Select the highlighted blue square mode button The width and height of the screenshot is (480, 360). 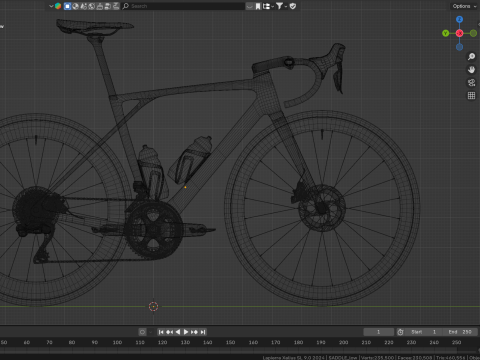point(67,6)
